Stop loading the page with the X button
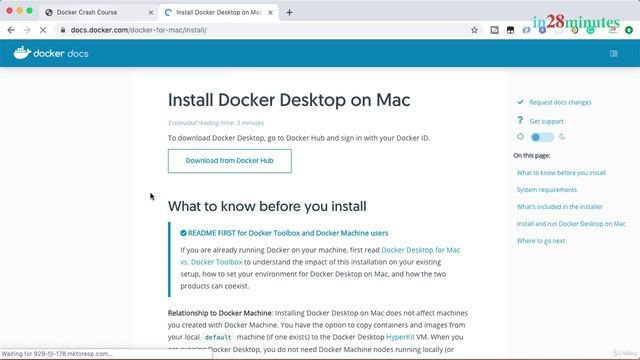This screenshot has width=640, height=360. pyautogui.click(x=43, y=30)
